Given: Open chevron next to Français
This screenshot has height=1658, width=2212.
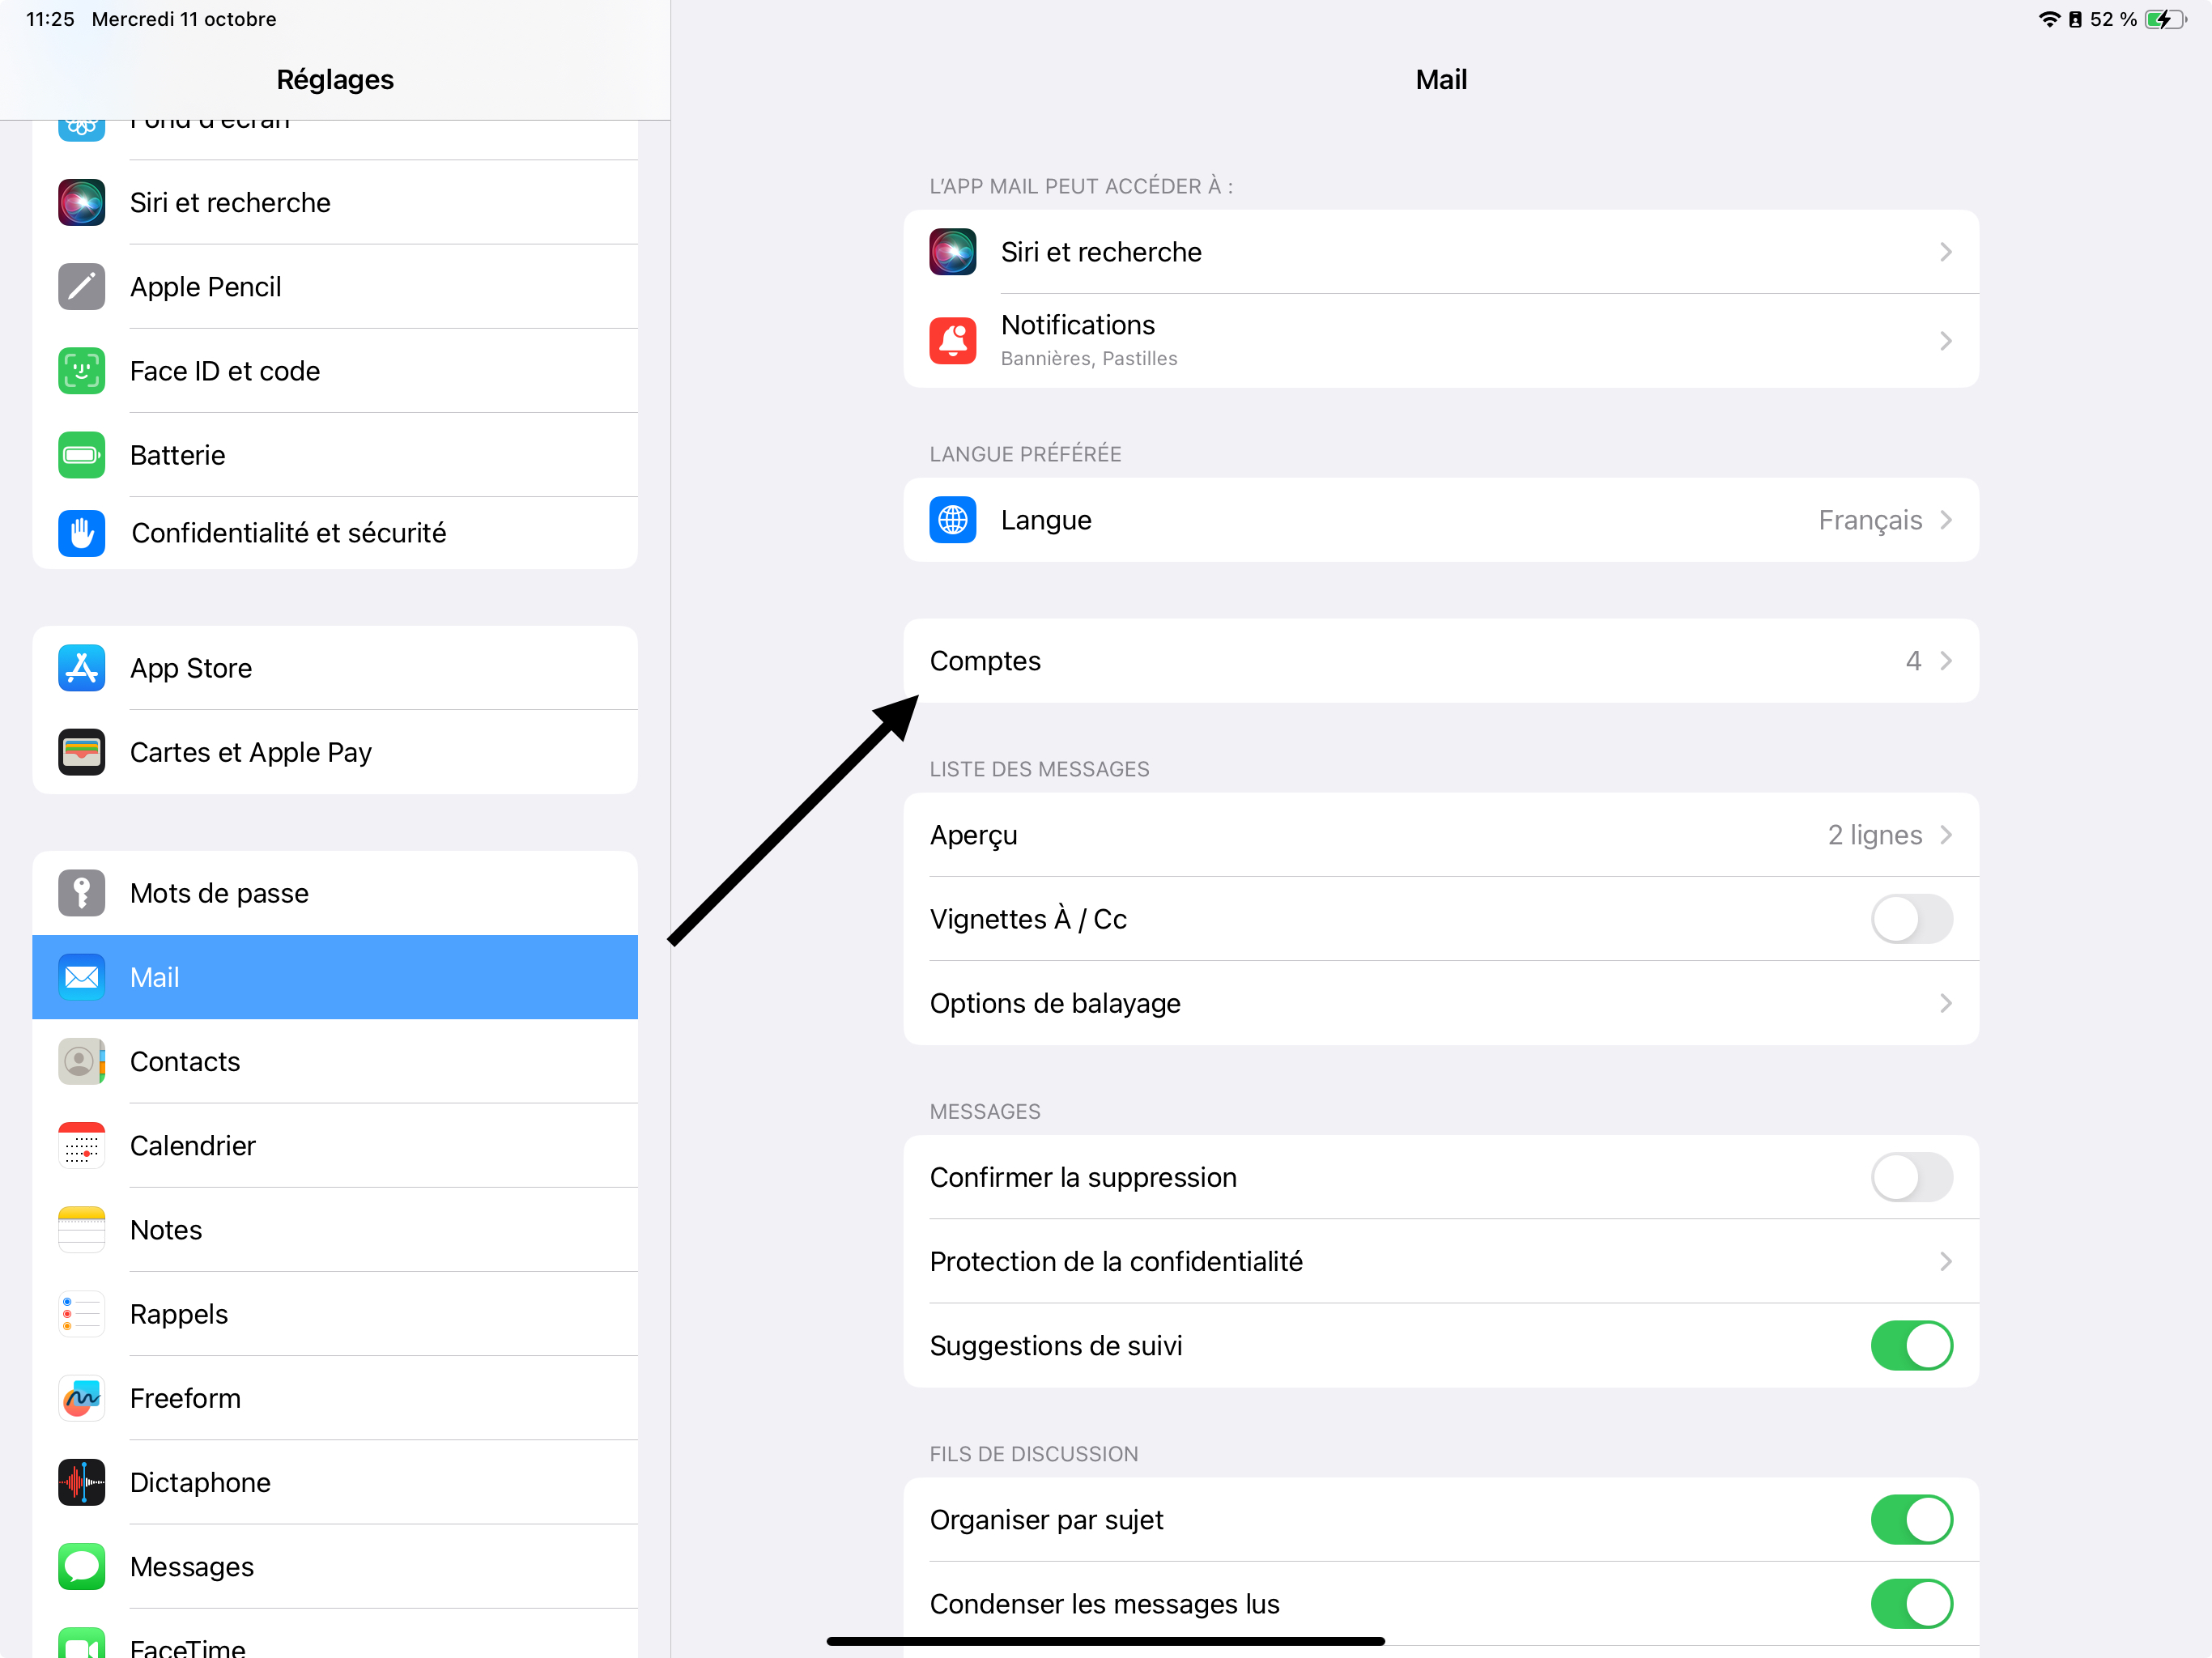Looking at the screenshot, I should click(x=1946, y=520).
